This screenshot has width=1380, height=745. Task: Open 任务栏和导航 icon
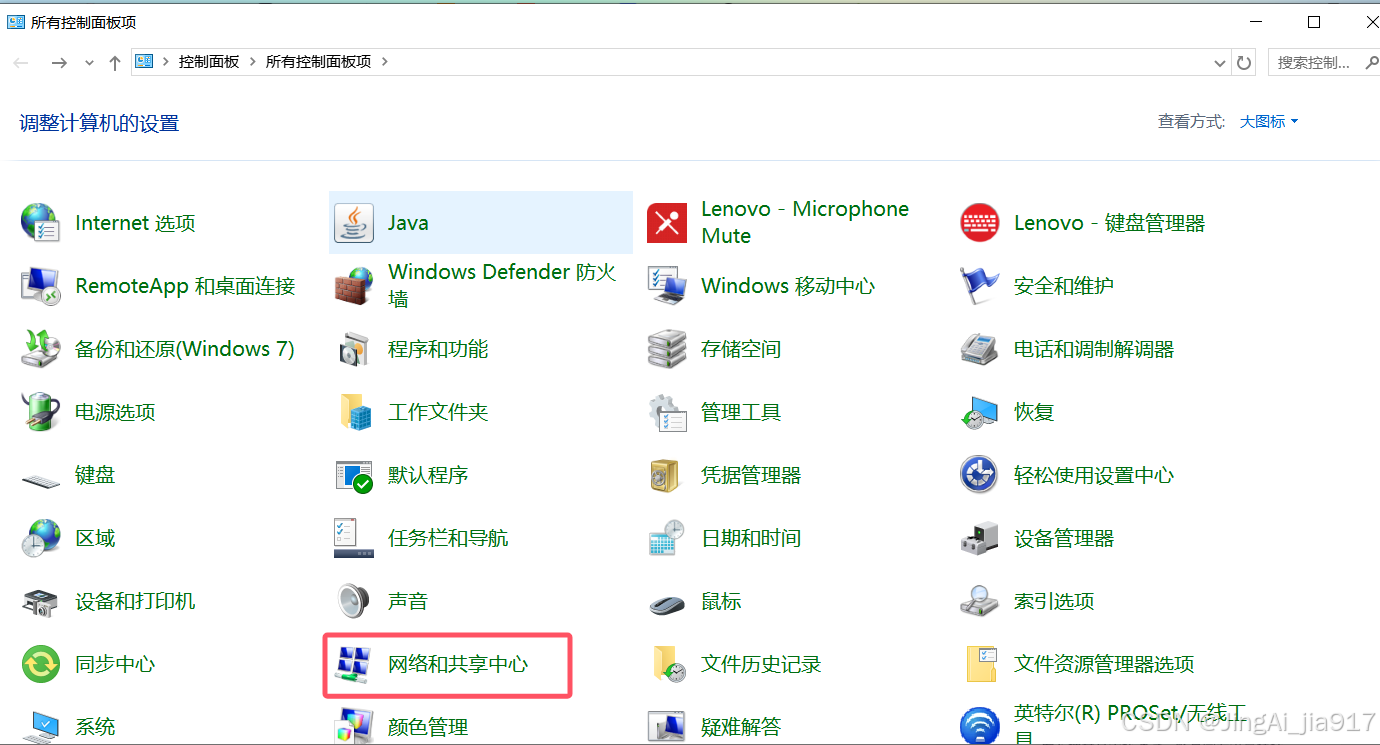click(353, 538)
